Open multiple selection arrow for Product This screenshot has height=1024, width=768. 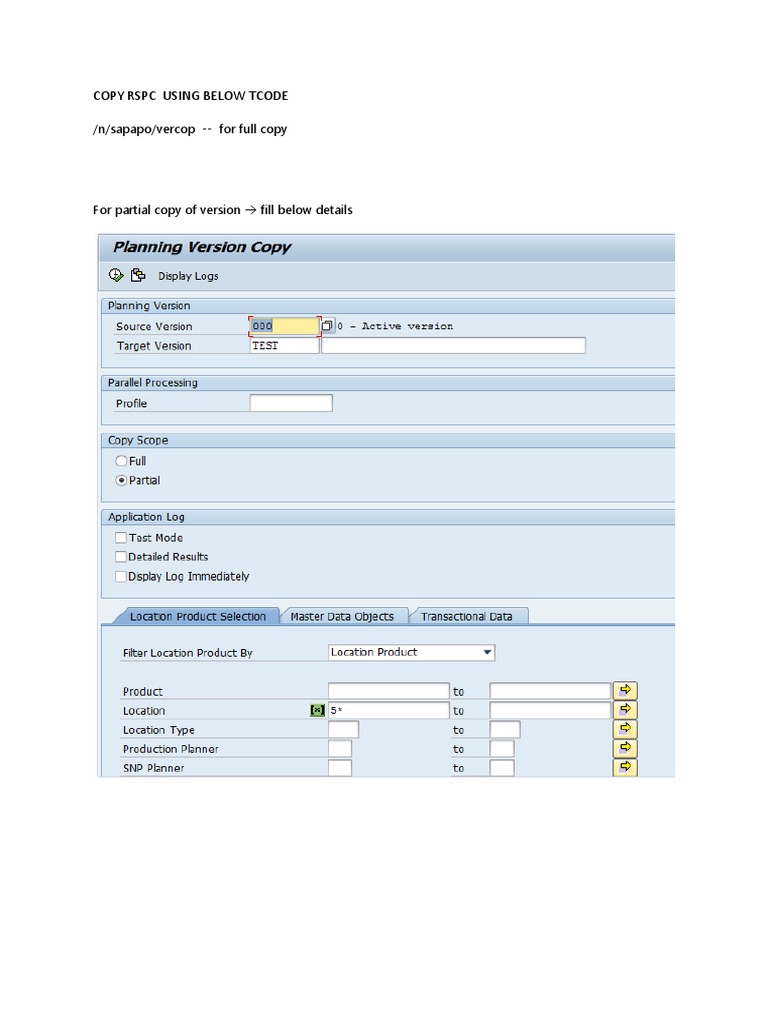click(625, 690)
